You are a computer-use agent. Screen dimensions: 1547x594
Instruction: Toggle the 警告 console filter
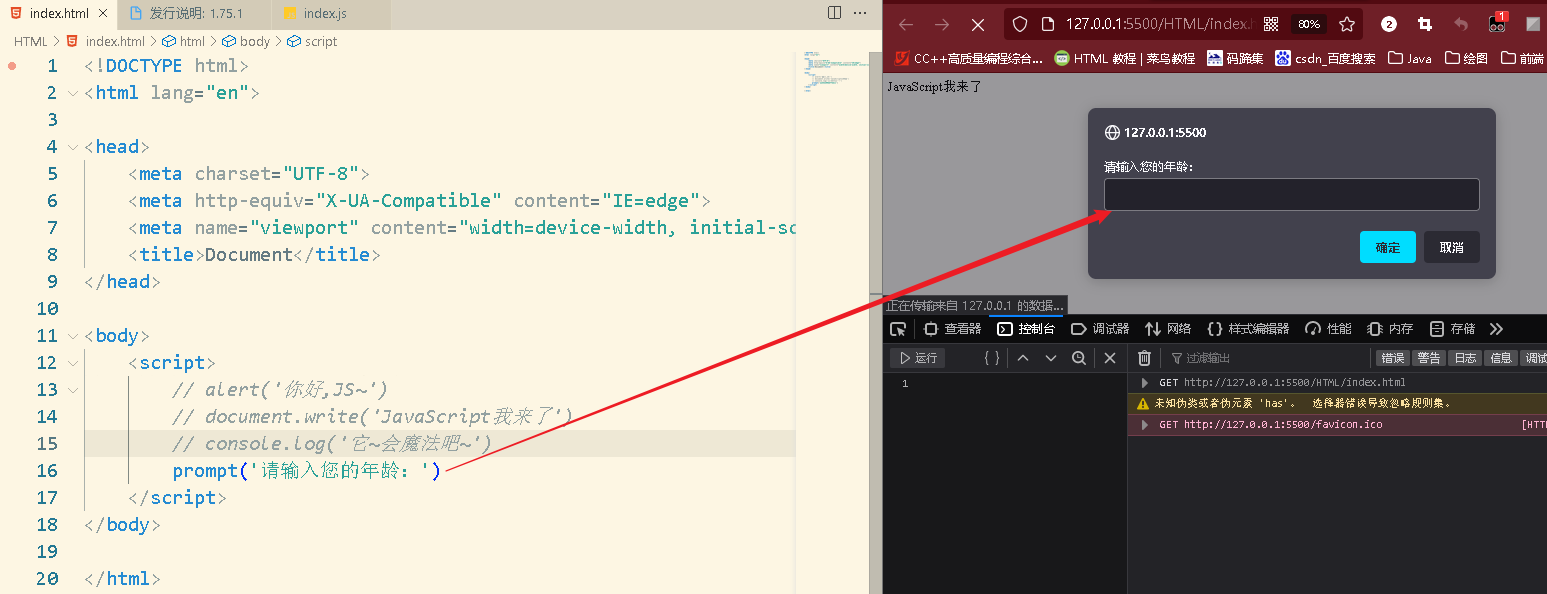[x=1429, y=358]
